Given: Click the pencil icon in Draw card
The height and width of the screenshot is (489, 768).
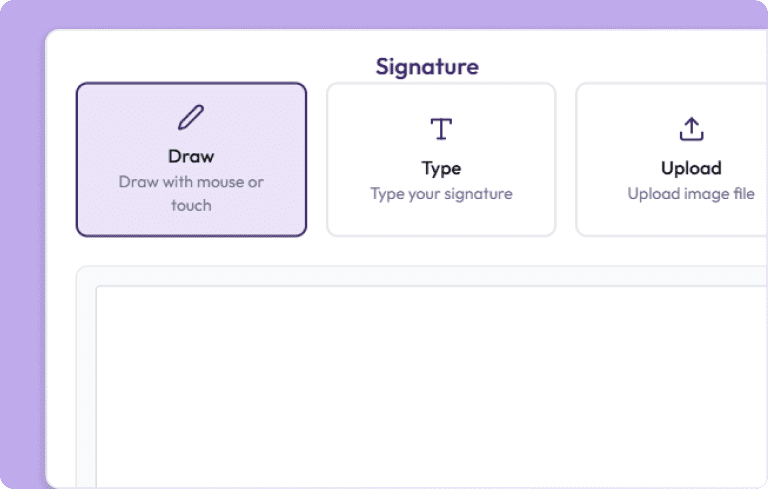Looking at the screenshot, I should 190,119.
